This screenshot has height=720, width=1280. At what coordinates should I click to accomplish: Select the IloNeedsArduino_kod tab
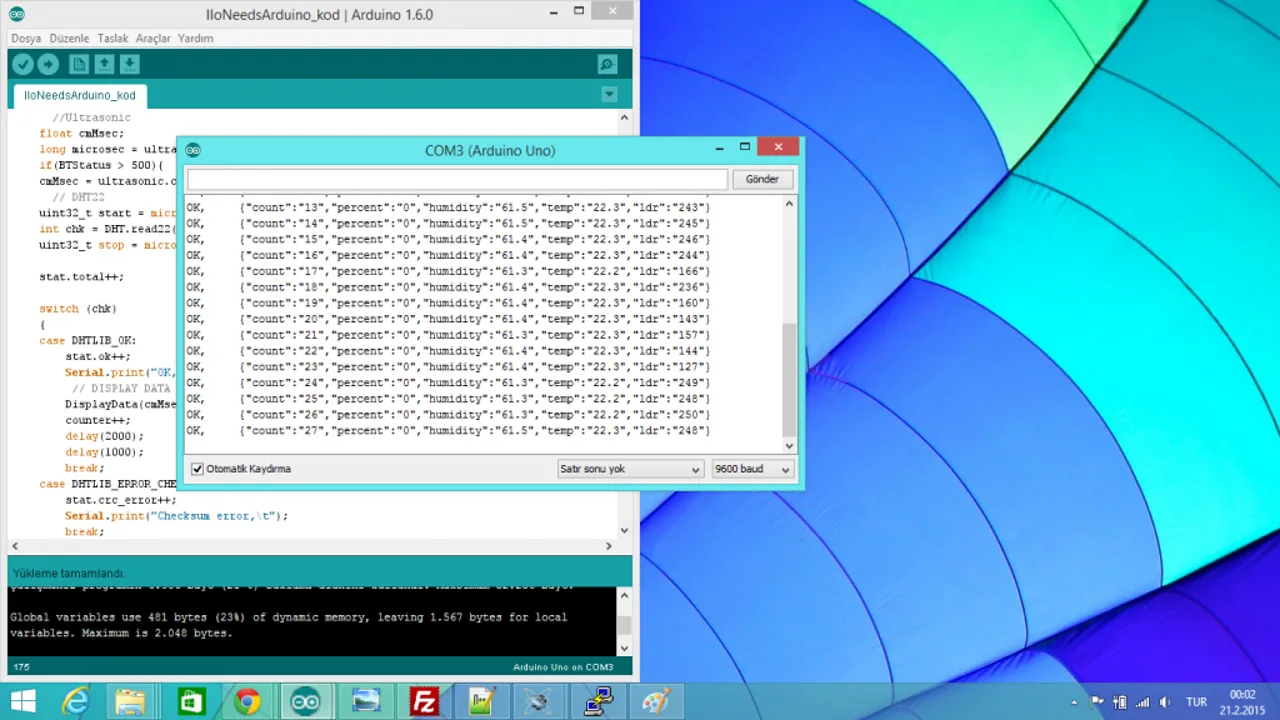79,95
